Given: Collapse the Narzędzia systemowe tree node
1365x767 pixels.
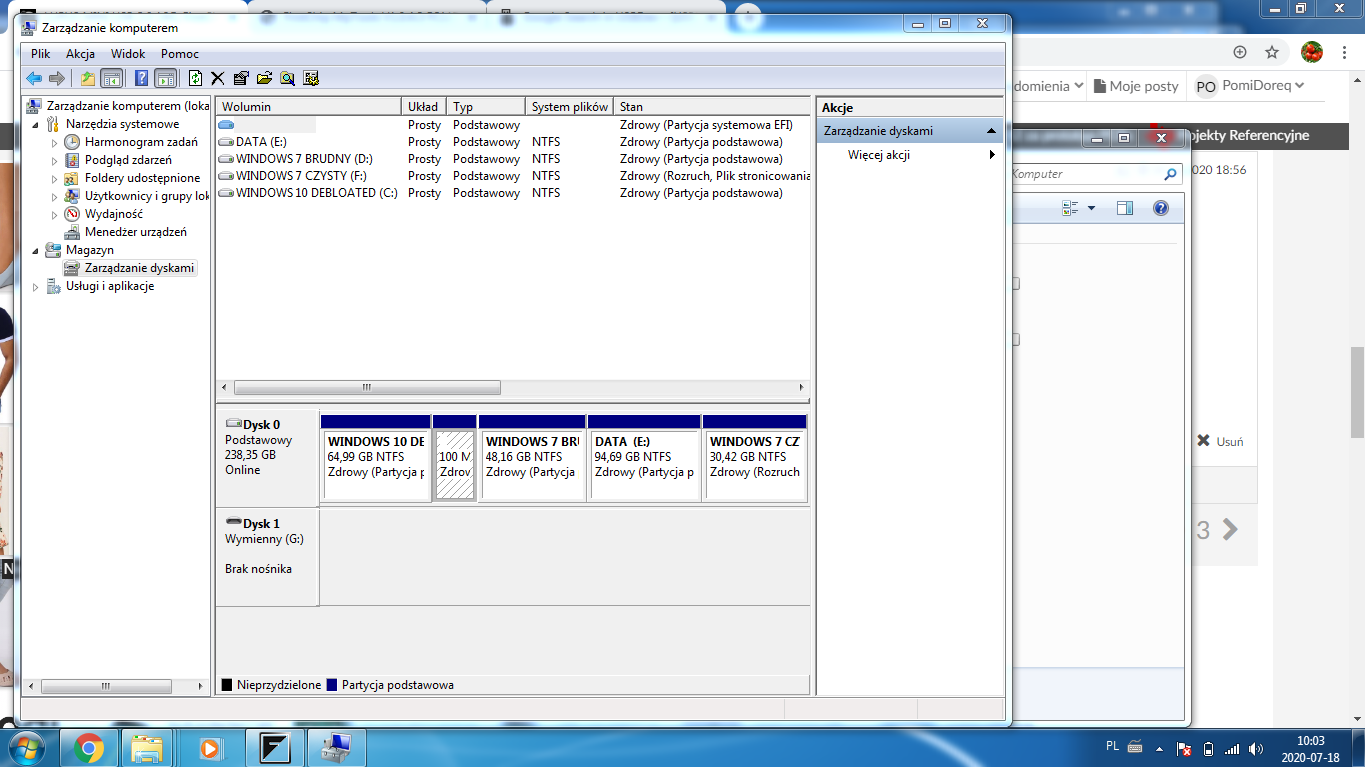Looking at the screenshot, I should click(37, 124).
